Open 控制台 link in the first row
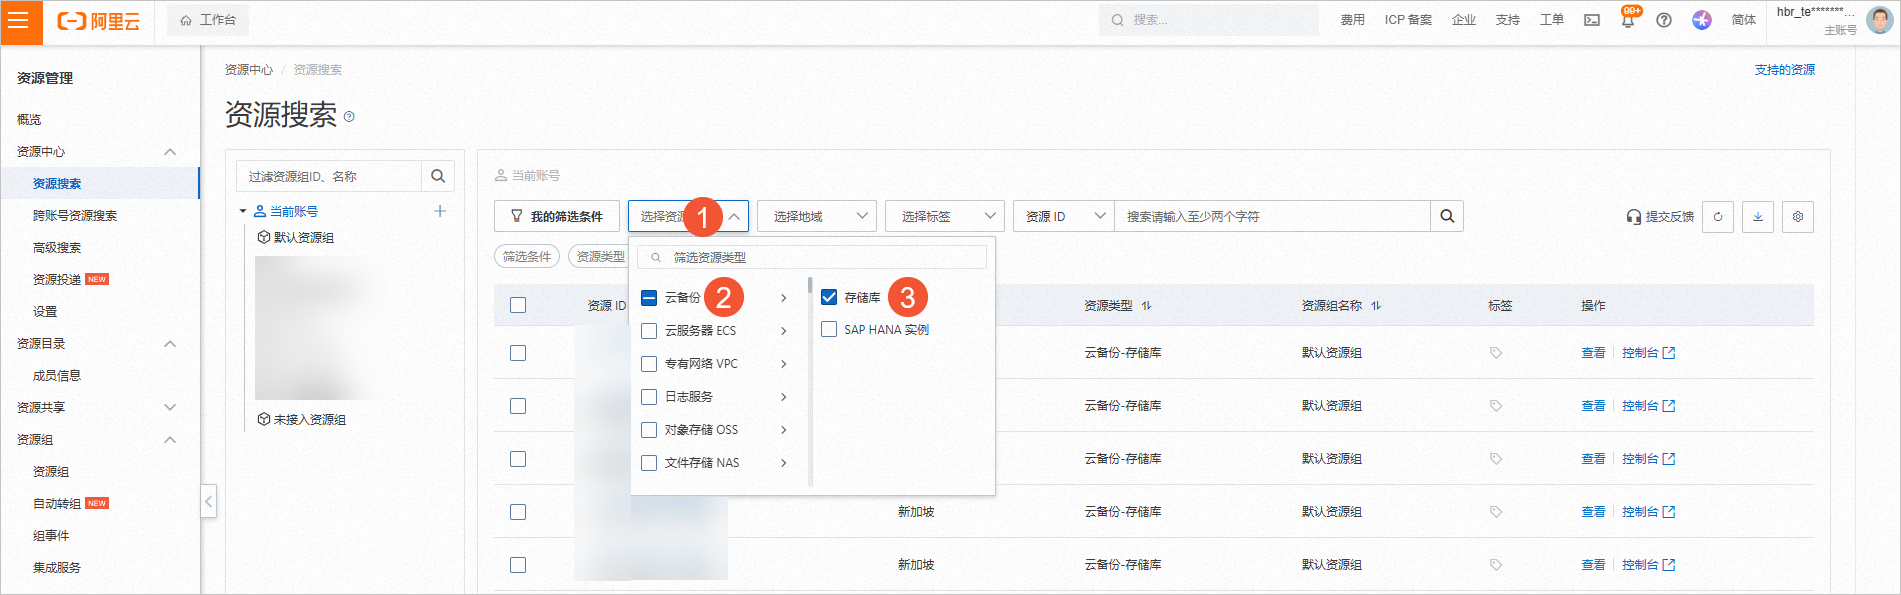 1648,353
